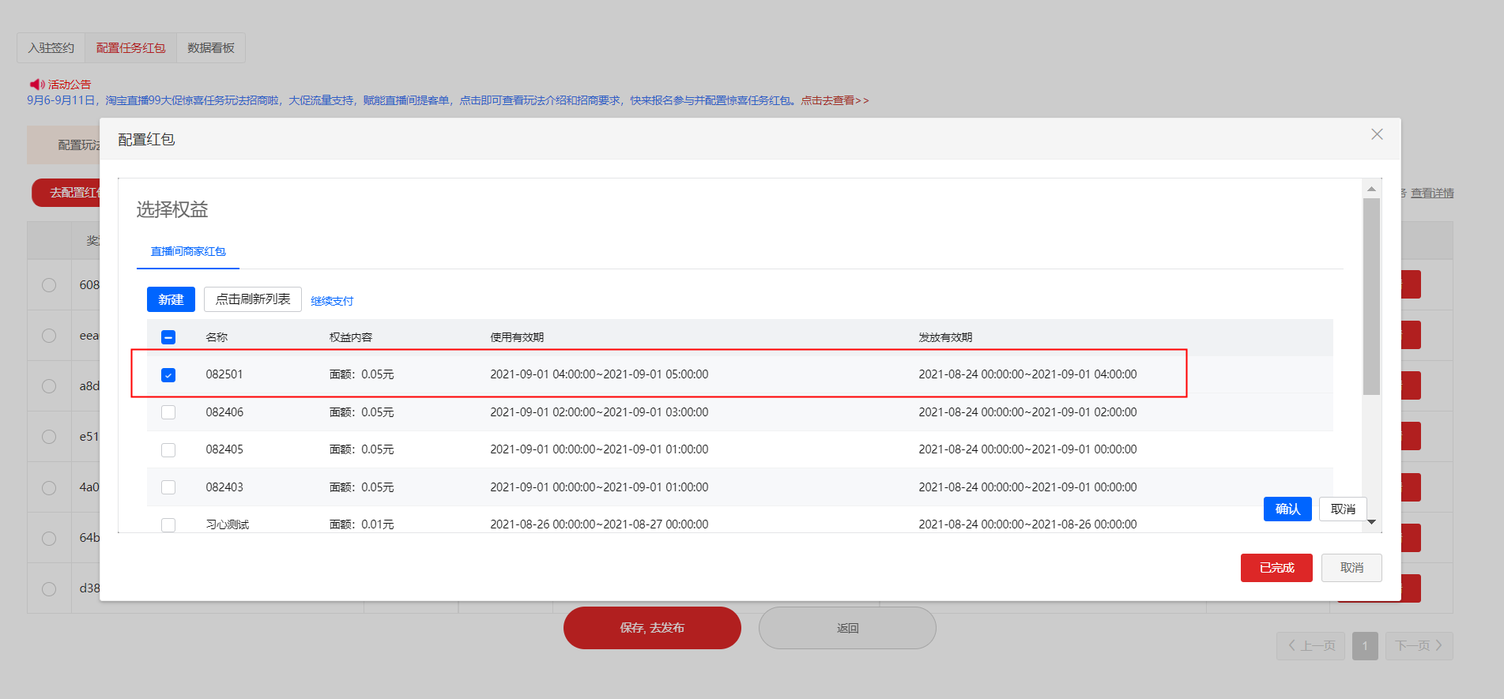Viewport: 1504px width, 699px height.
Task: Uncheck the 082501 row checkbox
Action: 168,375
